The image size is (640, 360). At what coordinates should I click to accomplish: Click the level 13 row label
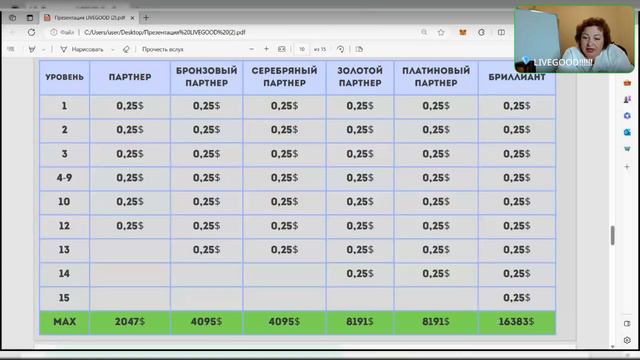click(x=64, y=250)
